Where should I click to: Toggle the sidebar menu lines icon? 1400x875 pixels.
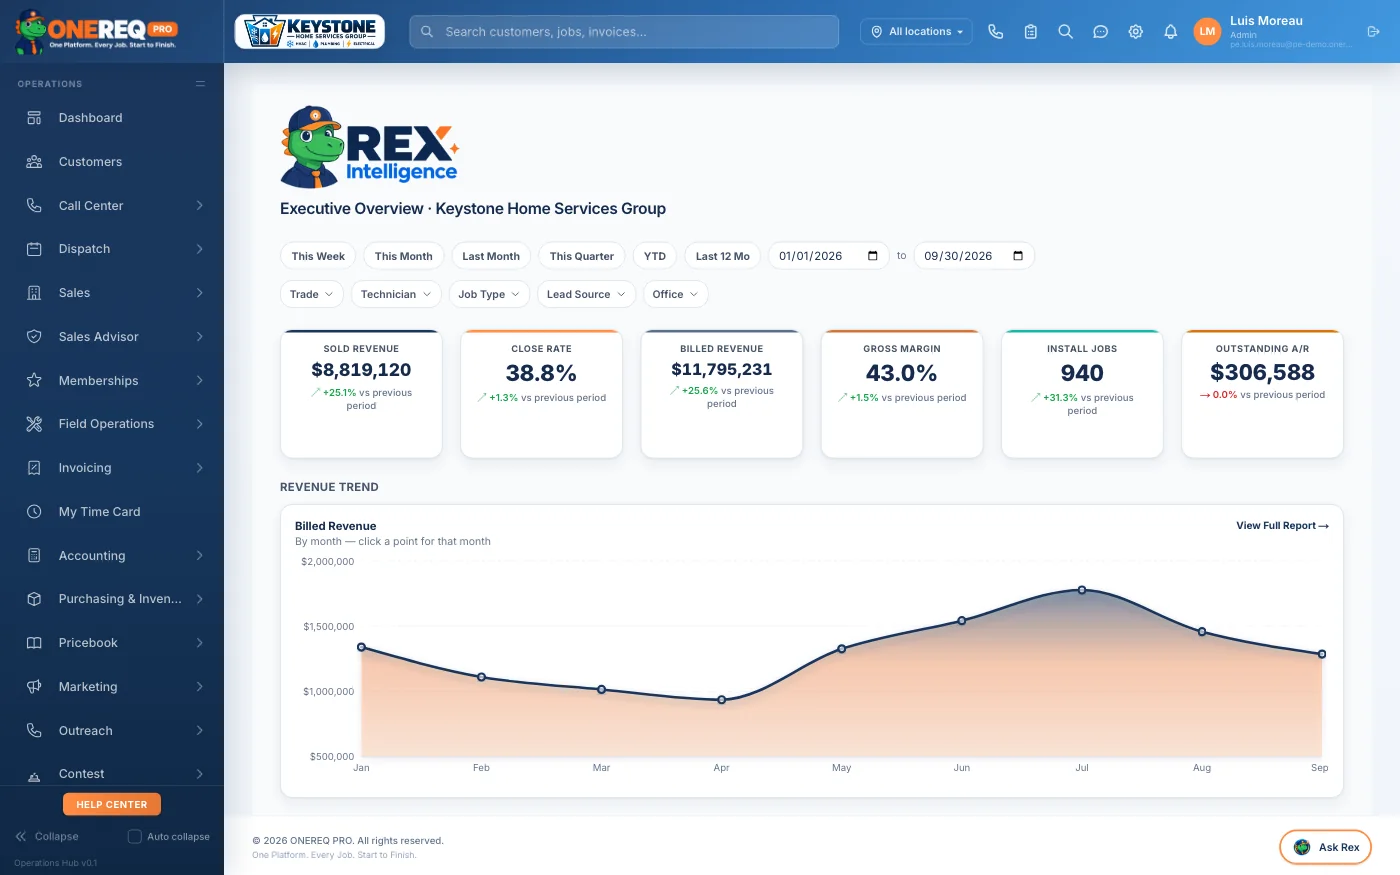pos(200,84)
